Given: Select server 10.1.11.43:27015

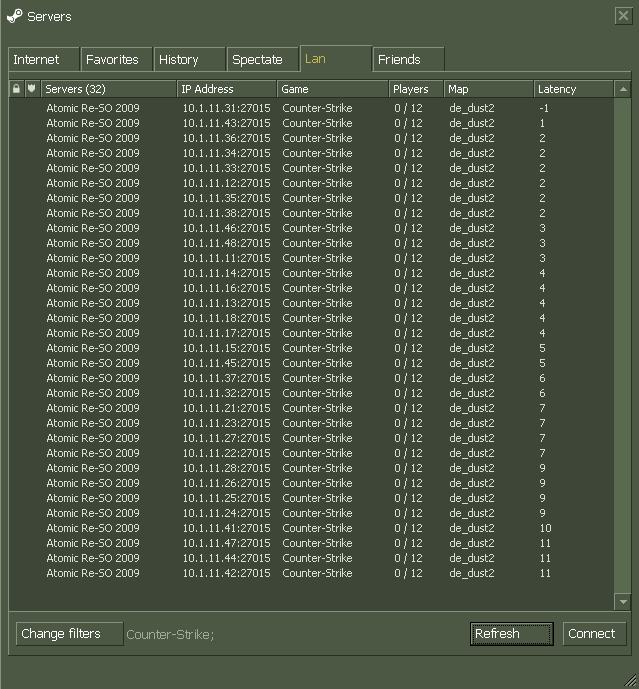Looking at the screenshot, I should click(x=311, y=123).
